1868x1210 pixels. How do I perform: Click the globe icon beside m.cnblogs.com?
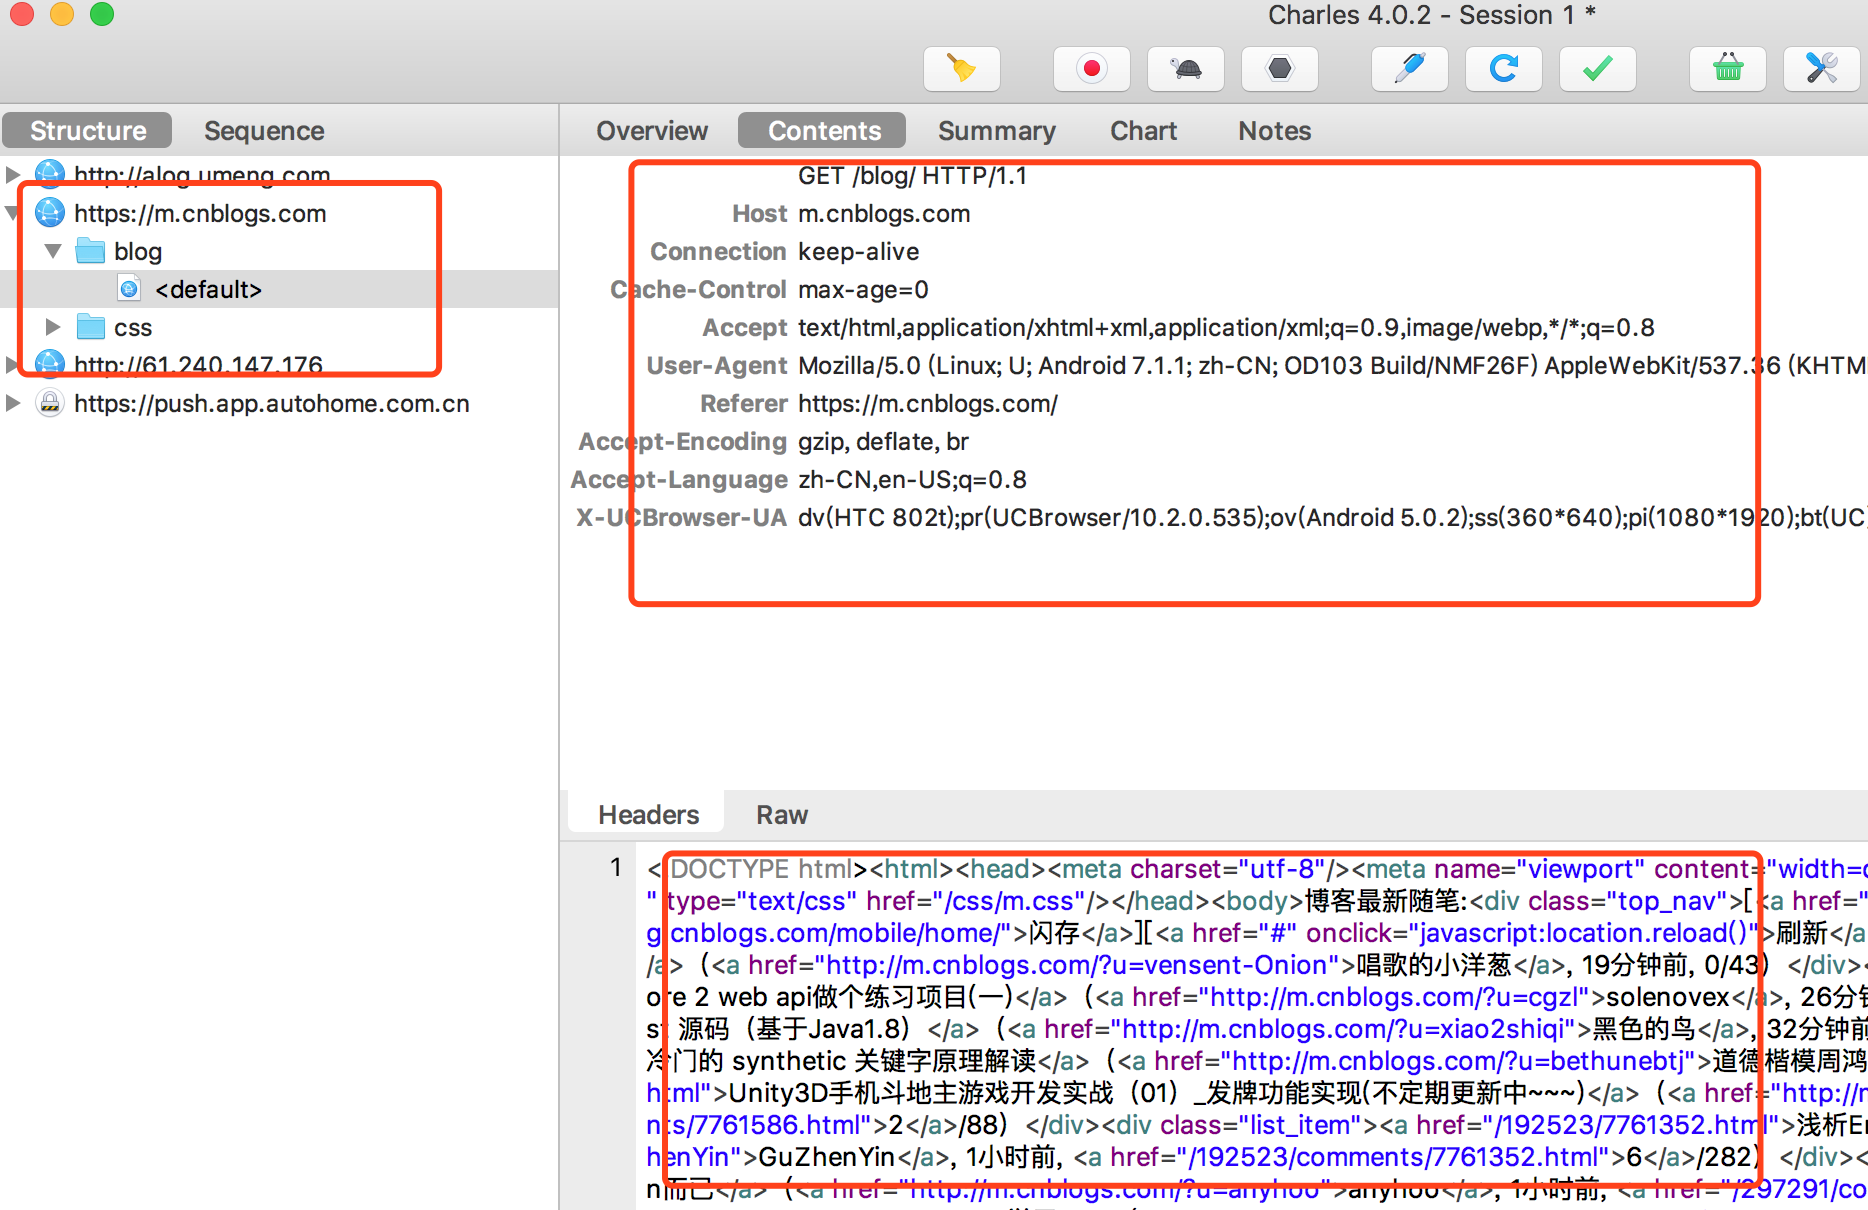tap(50, 212)
